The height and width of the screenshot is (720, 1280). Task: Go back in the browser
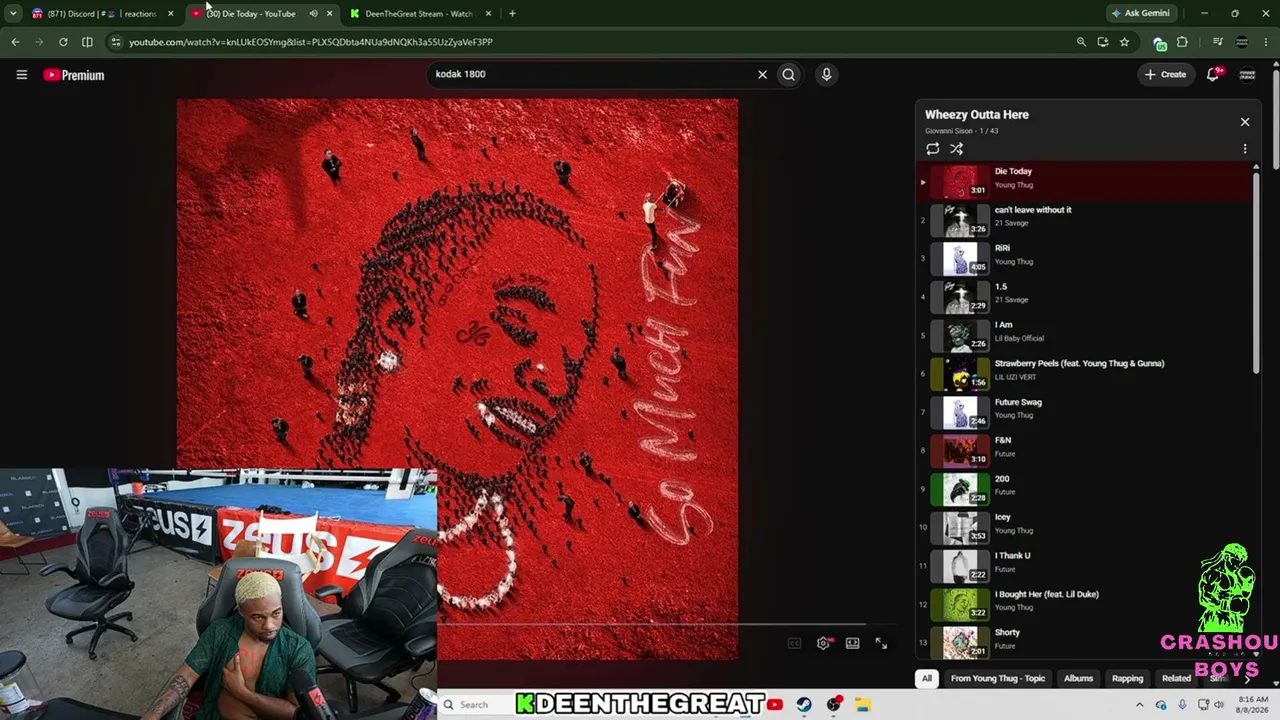15,42
